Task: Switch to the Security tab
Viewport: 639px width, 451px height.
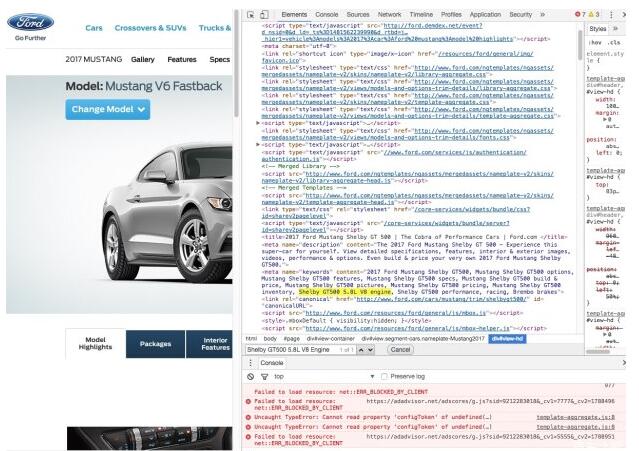Action: click(x=520, y=14)
